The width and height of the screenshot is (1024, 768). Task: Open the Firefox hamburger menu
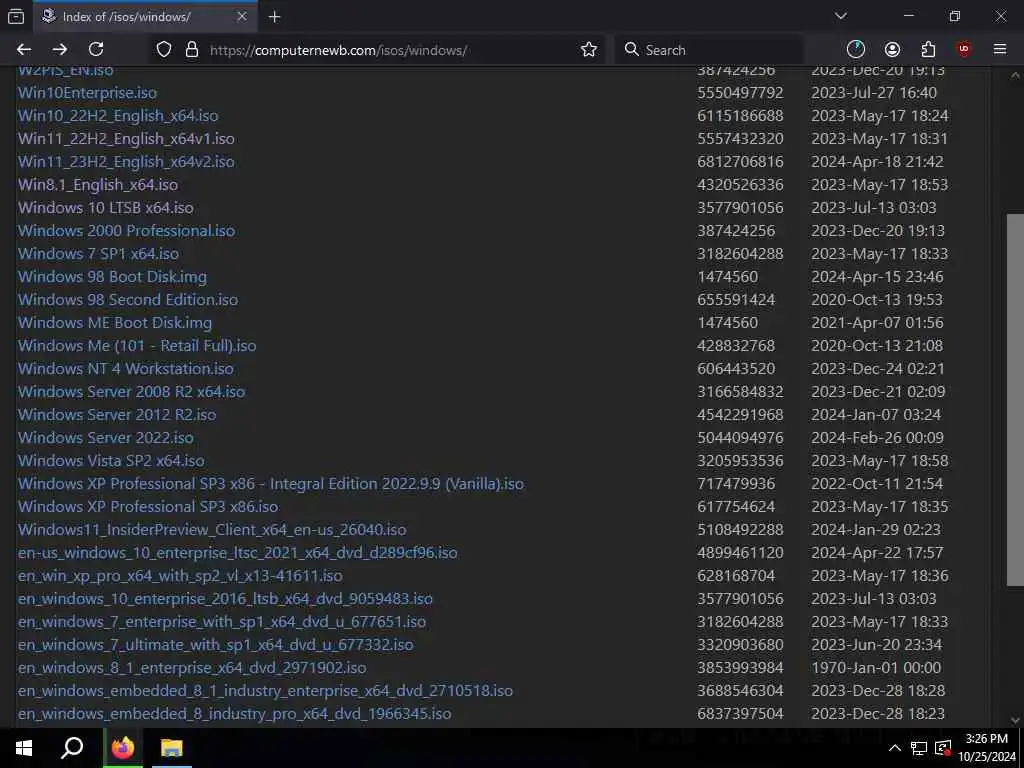(x=1000, y=50)
